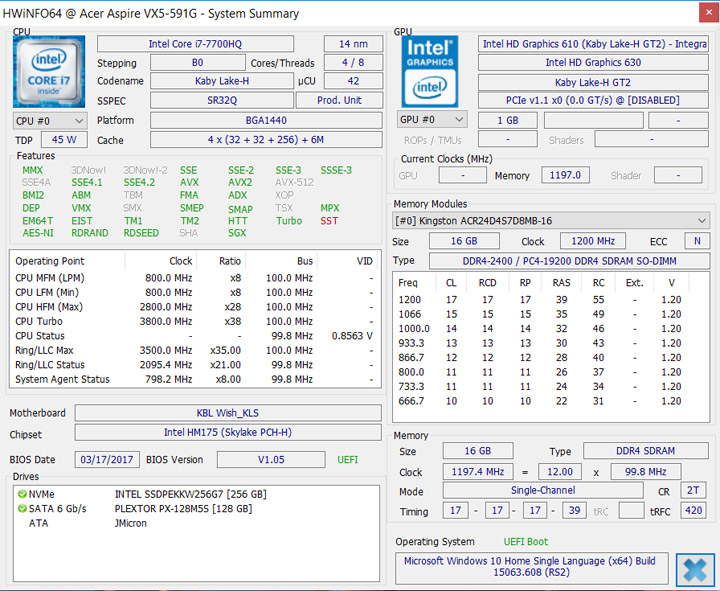Image resolution: width=720 pixels, height=591 pixels.
Task: Click the green SATA 6 Gb/s status icon
Action: click(x=20, y=509)
